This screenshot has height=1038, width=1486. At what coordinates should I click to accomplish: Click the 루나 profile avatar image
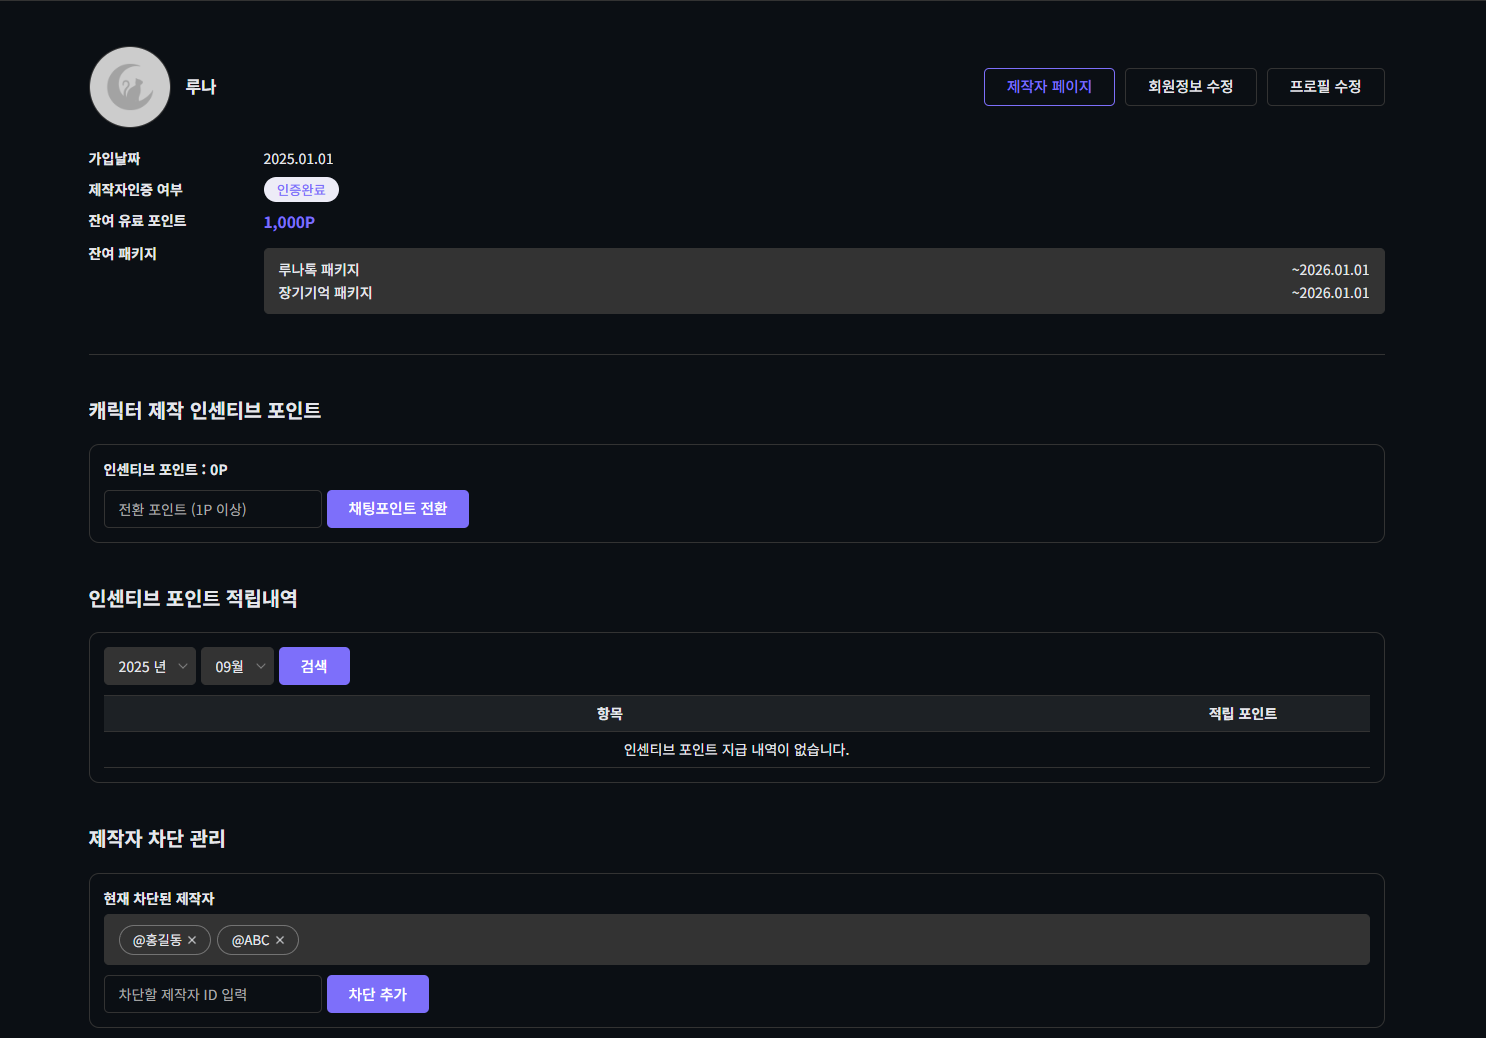point(130,87)
